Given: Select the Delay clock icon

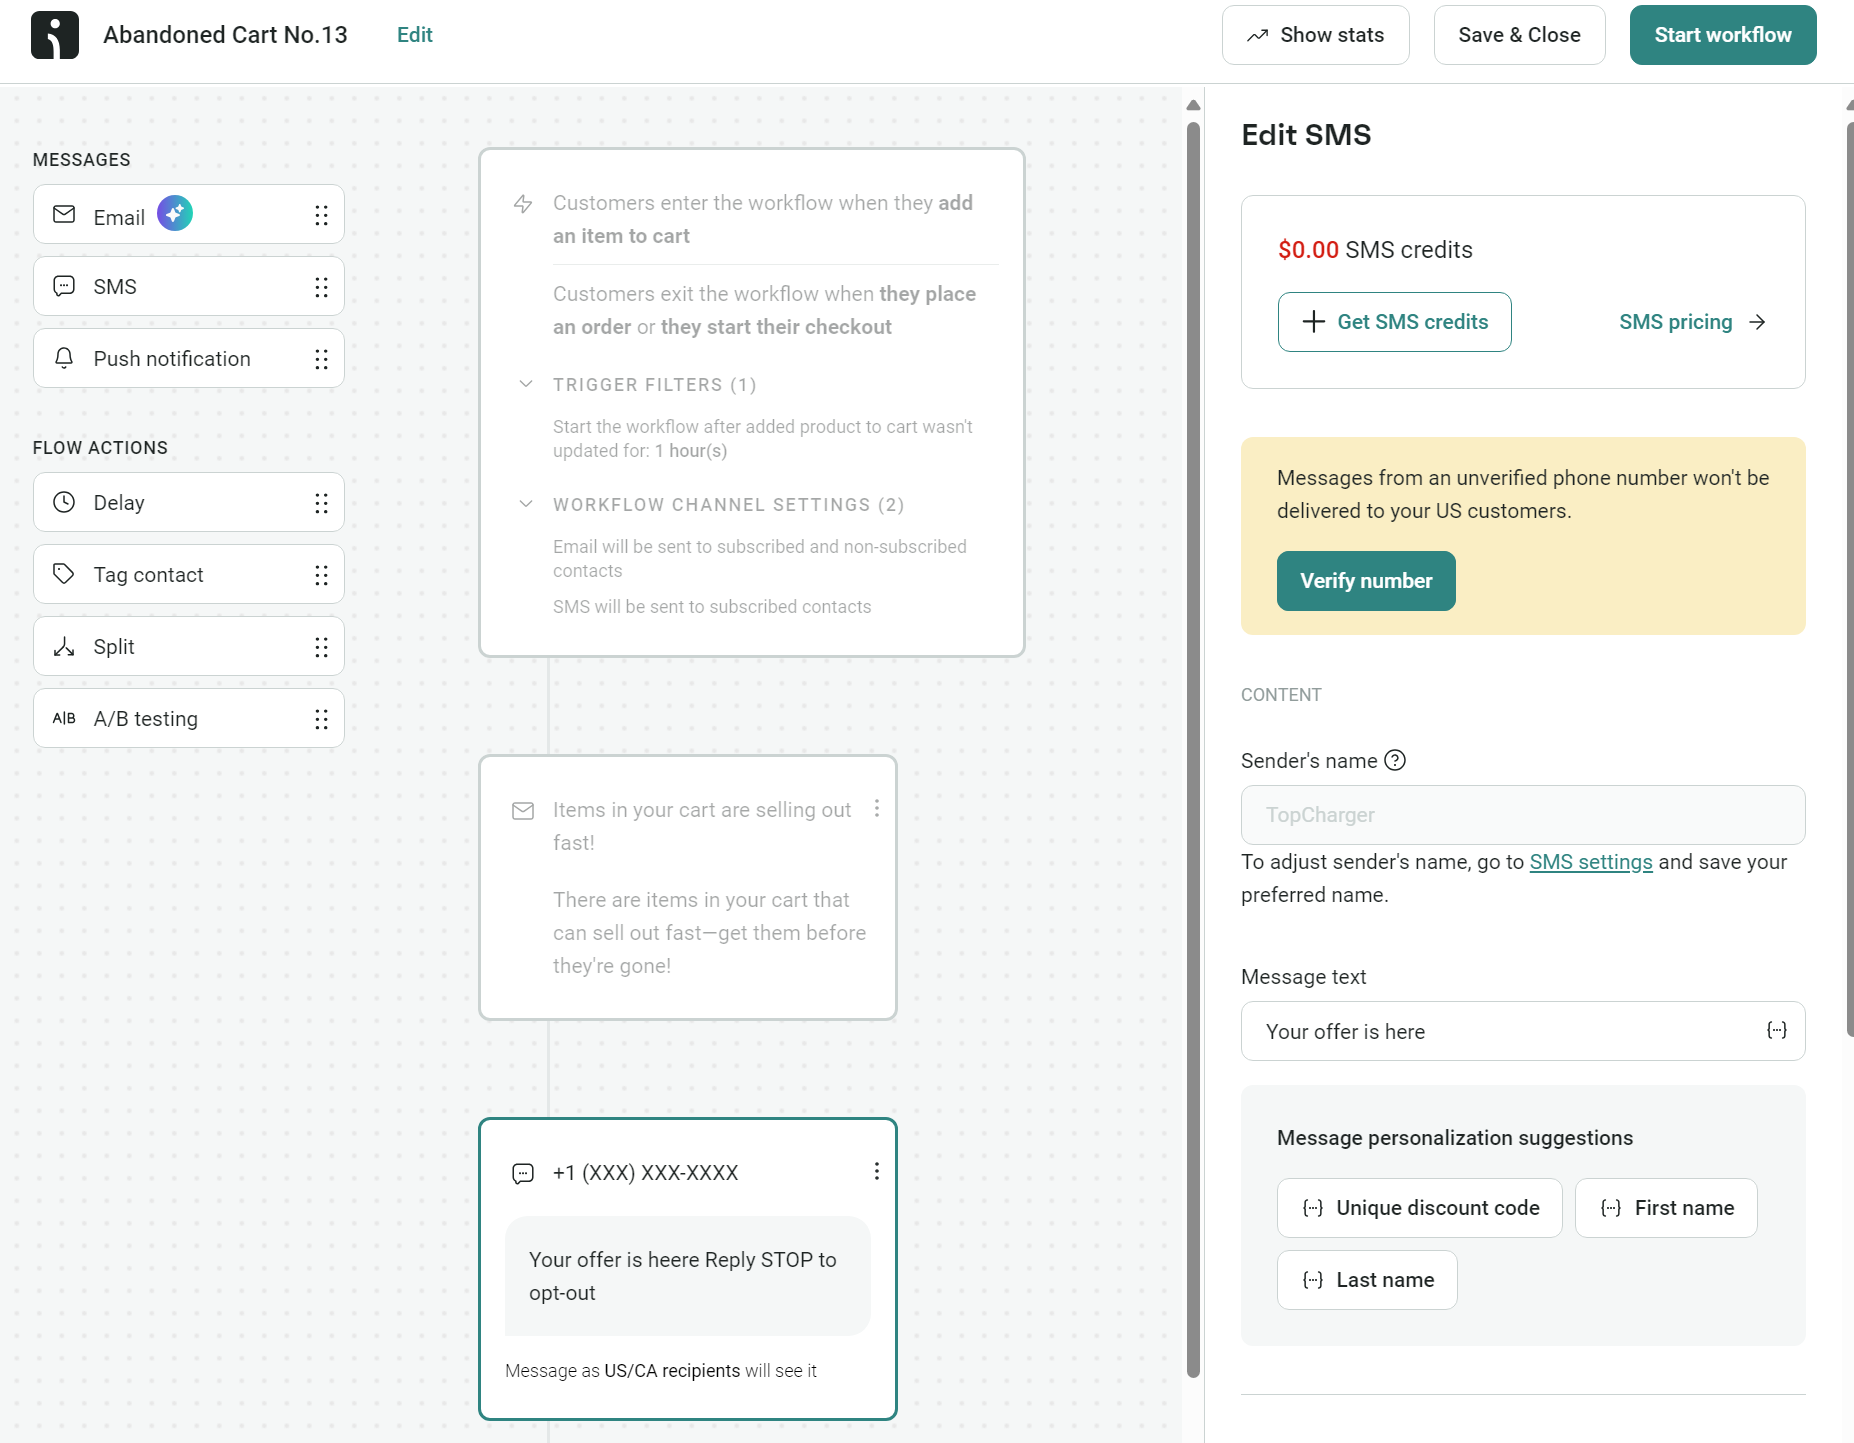Looking at the screenshot, I should [x=64, y=502].
